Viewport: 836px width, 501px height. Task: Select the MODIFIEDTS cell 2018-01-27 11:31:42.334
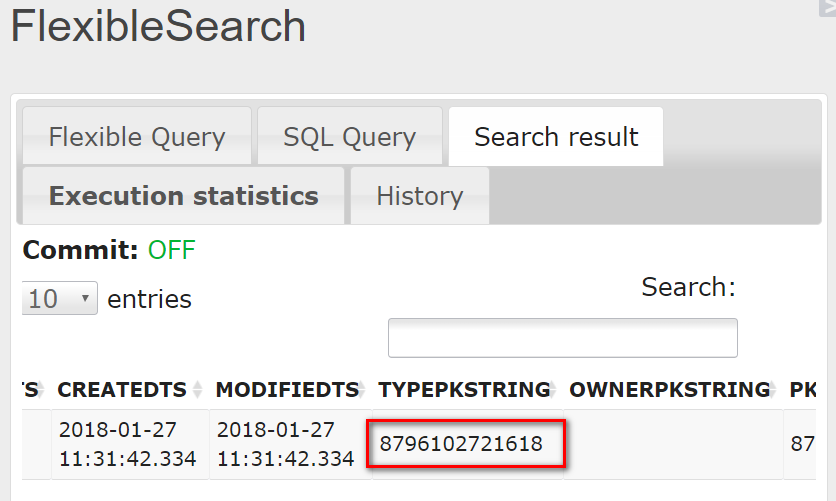pyautogui.click(x=290, y=444)
